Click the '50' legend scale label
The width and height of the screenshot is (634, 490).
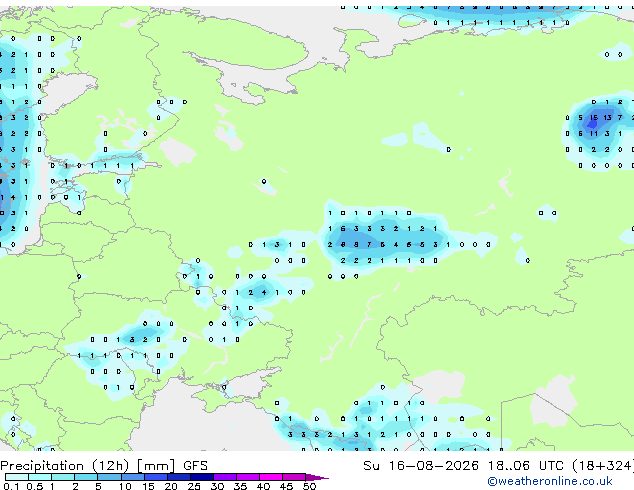point(309,486)
